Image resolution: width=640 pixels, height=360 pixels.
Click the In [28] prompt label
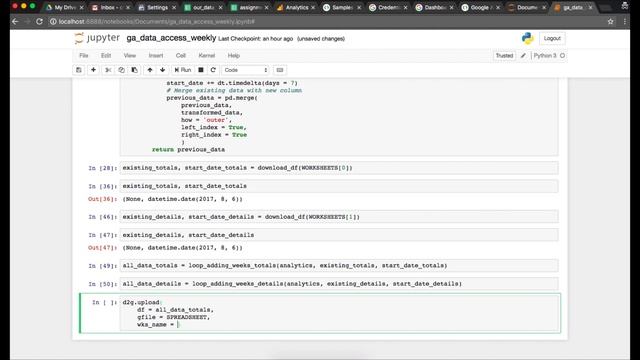coord(102,168)
